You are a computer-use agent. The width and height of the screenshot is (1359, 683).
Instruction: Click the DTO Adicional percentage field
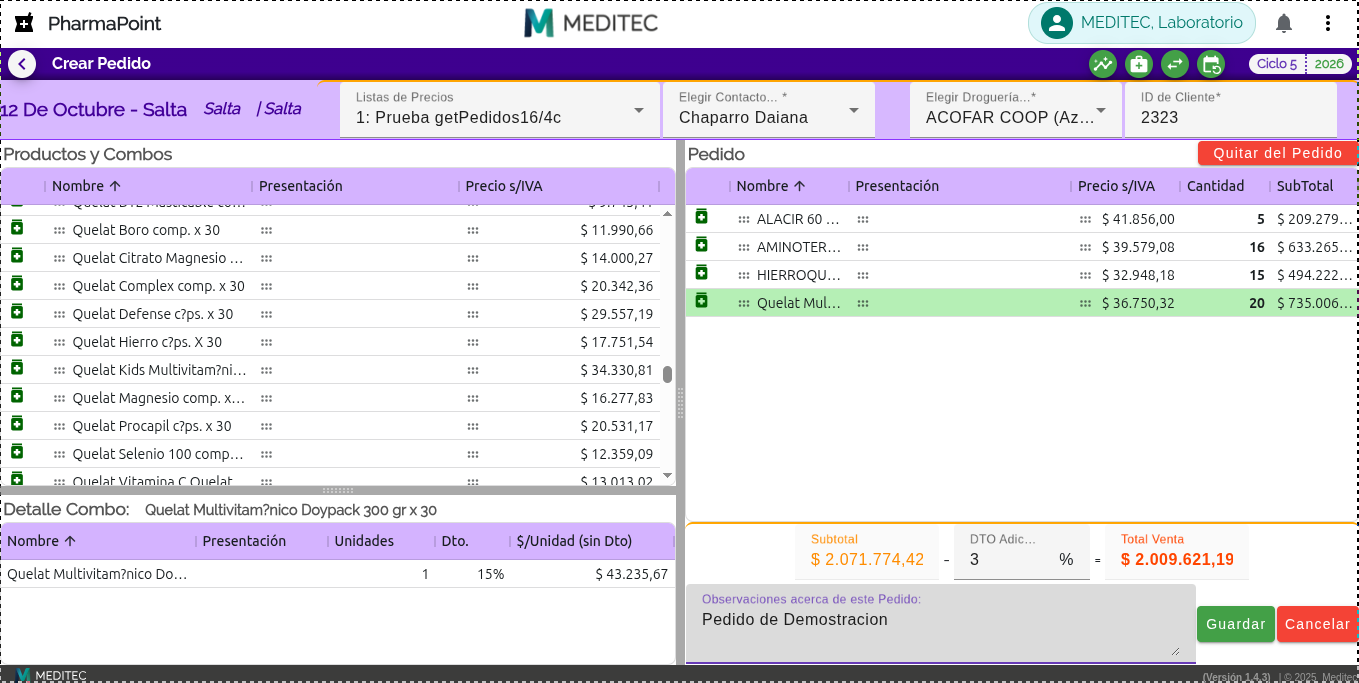1021,551
